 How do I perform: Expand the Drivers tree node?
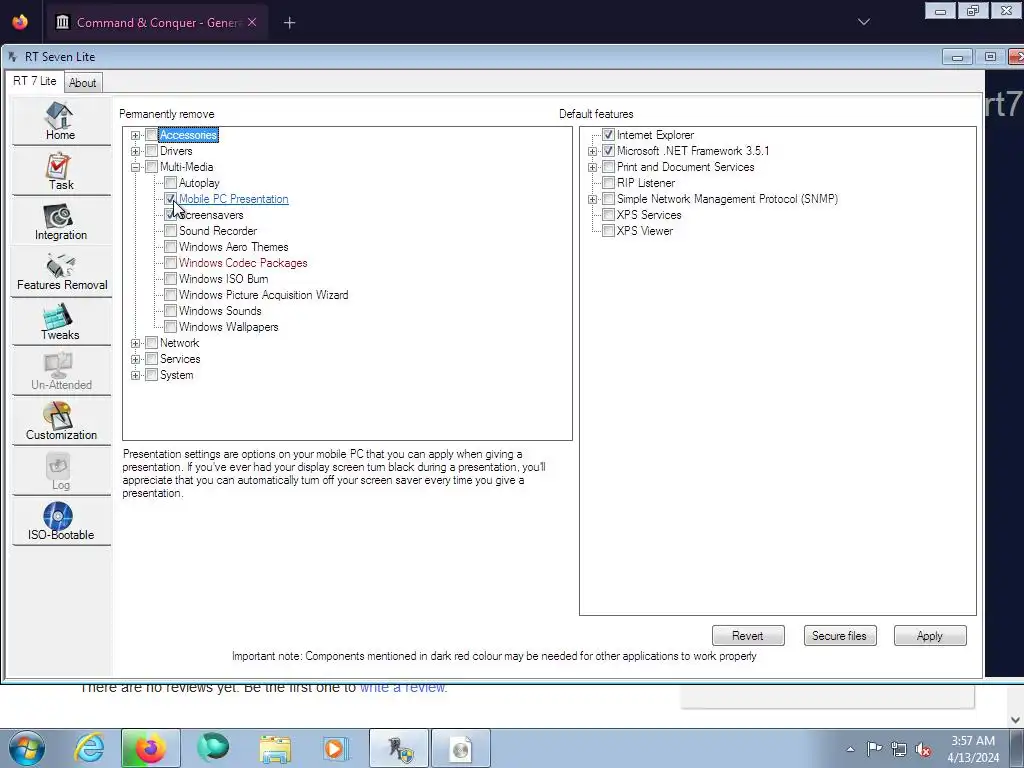click(135, 151)
